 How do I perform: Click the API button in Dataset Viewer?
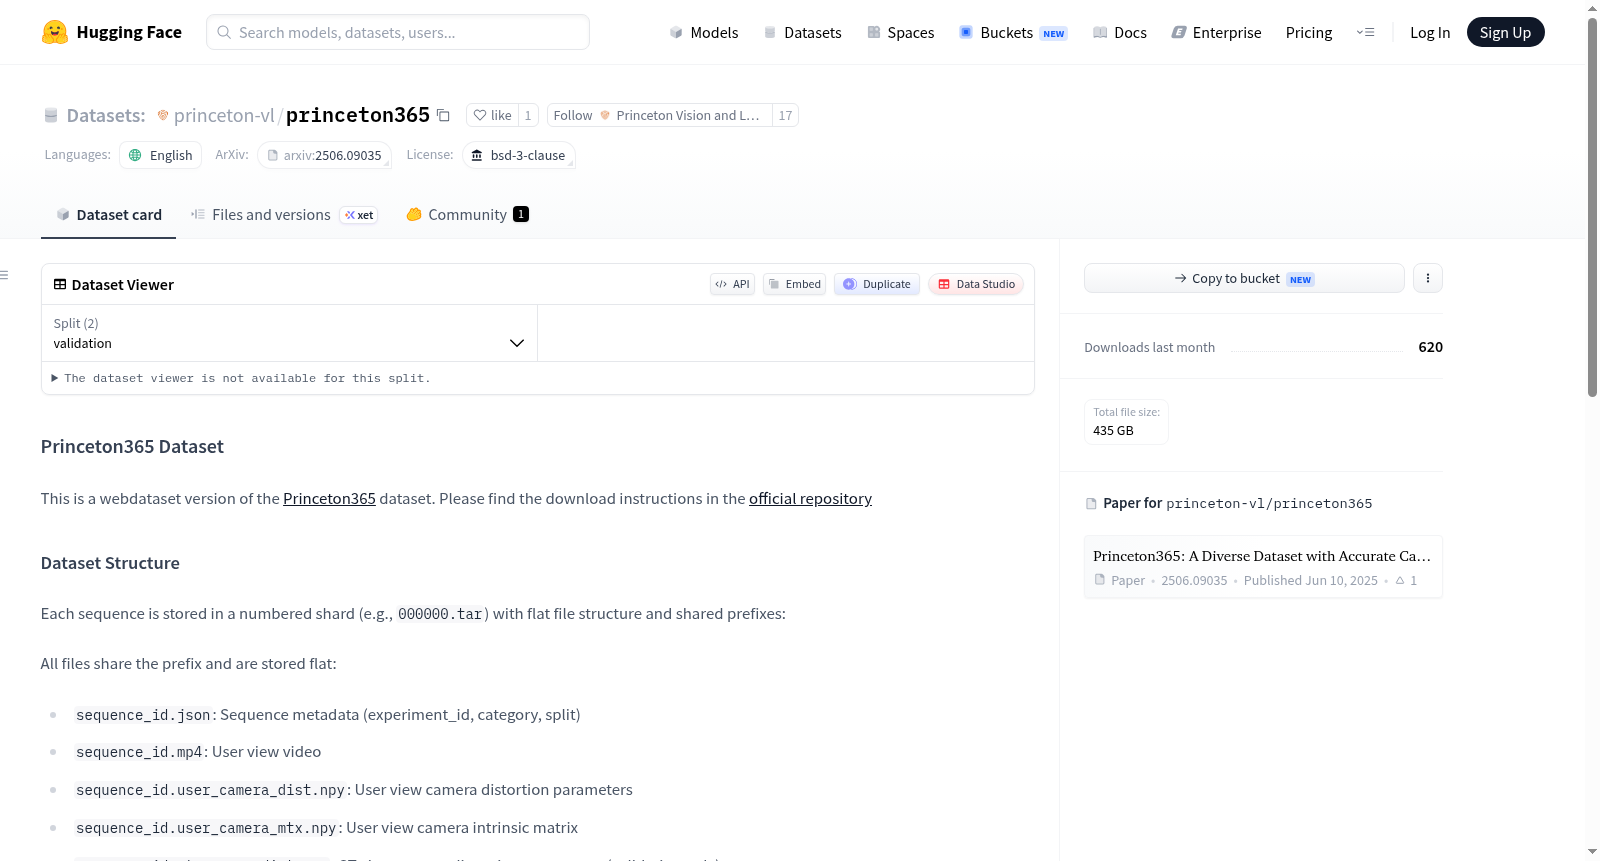(732, 284)
